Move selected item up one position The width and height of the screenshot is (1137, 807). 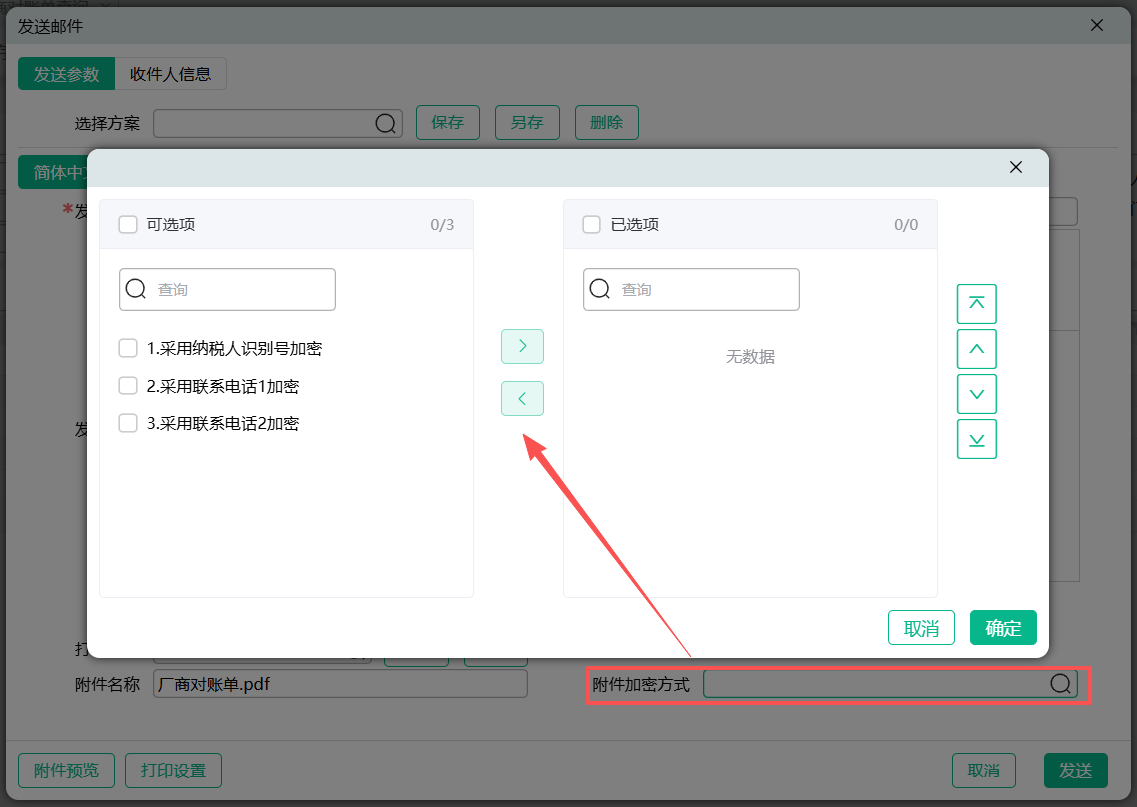[977, 349]
